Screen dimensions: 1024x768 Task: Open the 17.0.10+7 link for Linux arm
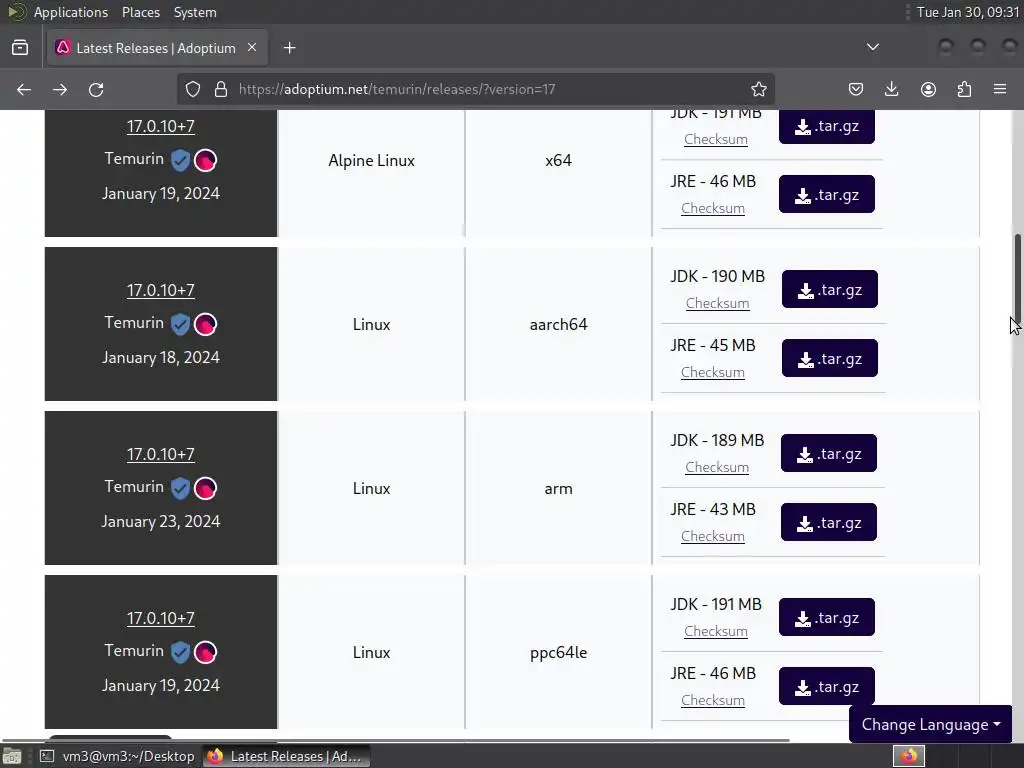[161, 454]
